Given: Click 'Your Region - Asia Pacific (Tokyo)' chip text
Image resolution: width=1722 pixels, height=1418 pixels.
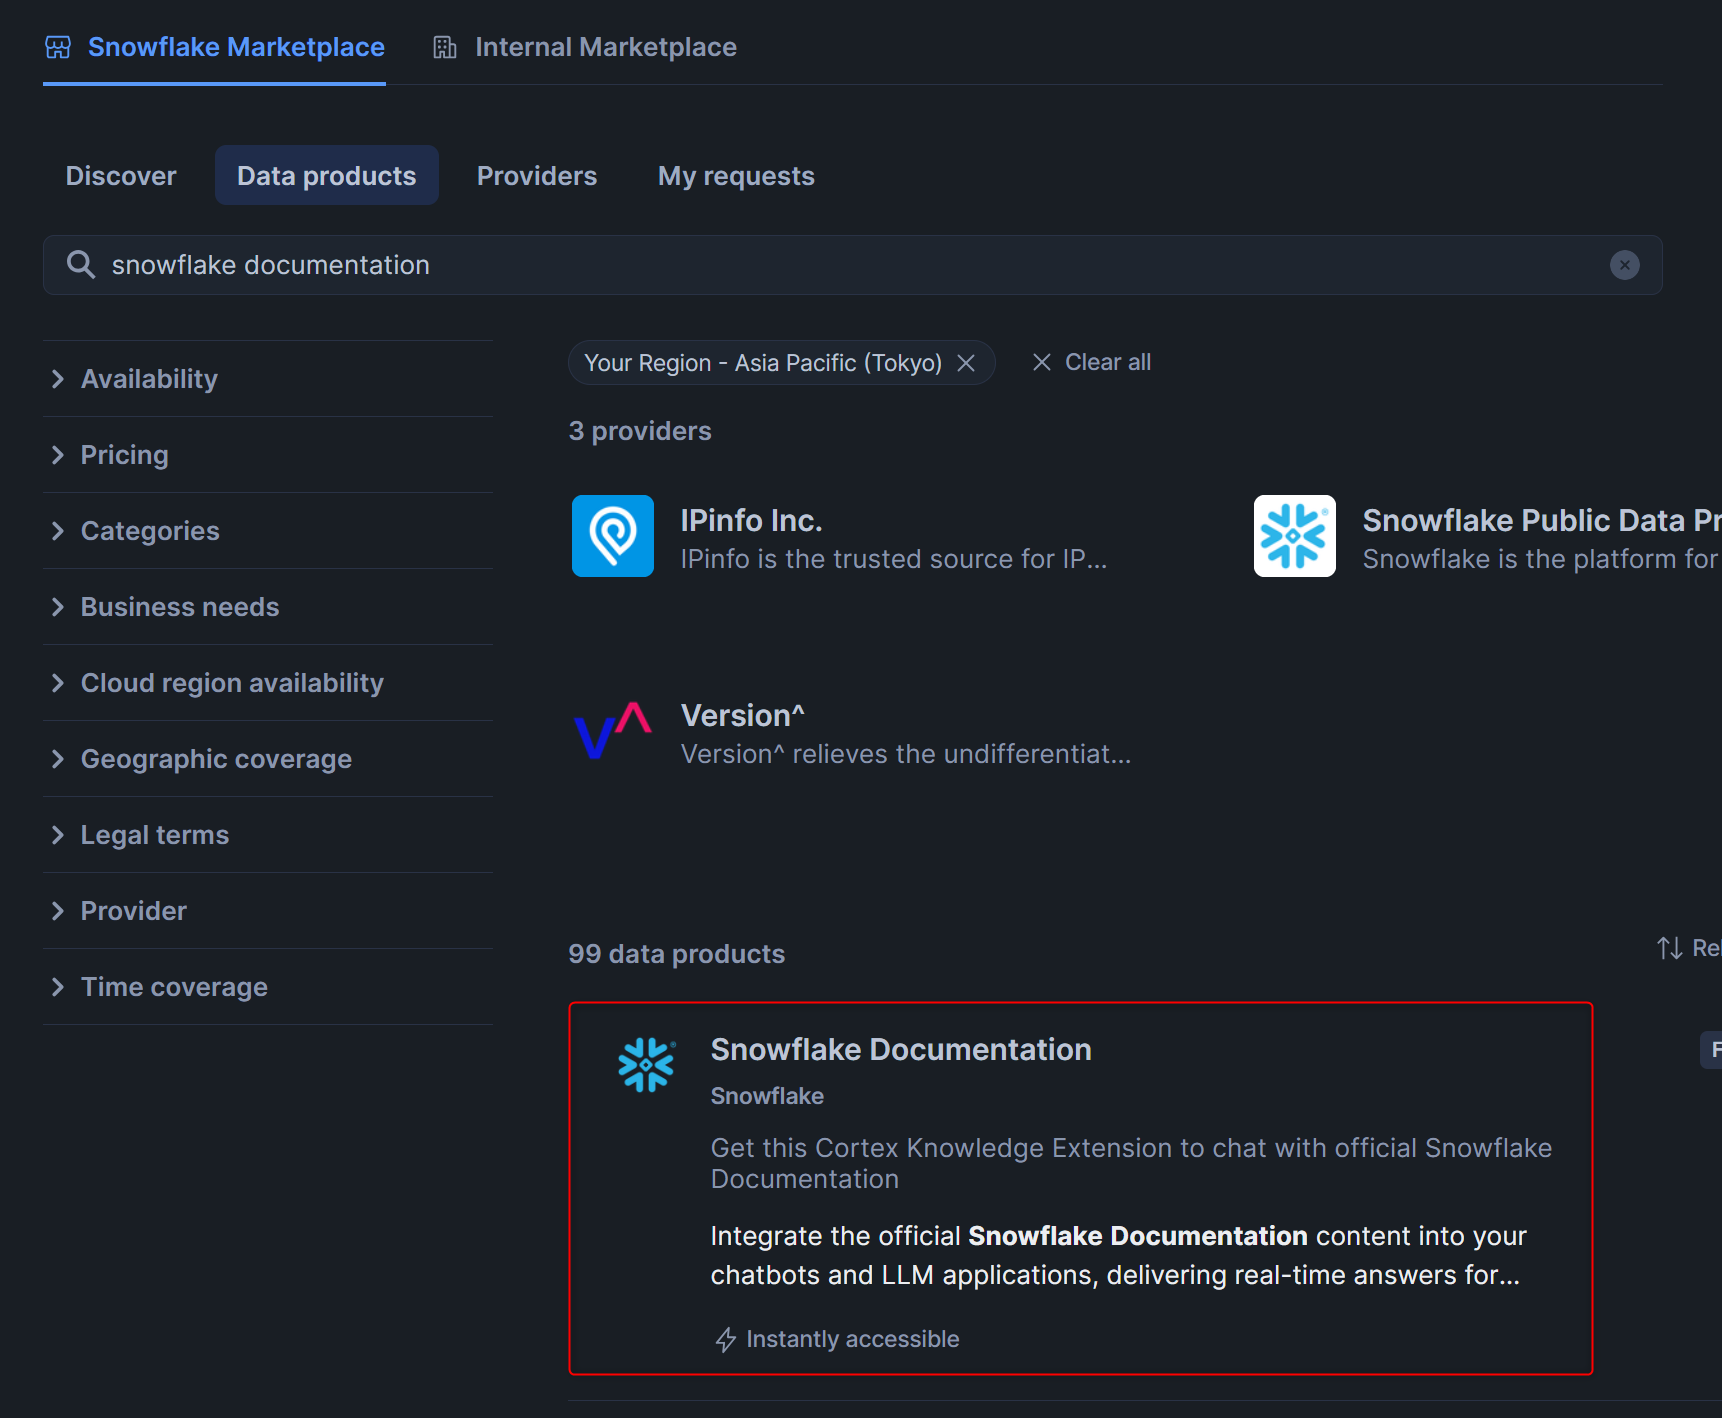Looking at the screenshot, I should click(x=763, y=363).
